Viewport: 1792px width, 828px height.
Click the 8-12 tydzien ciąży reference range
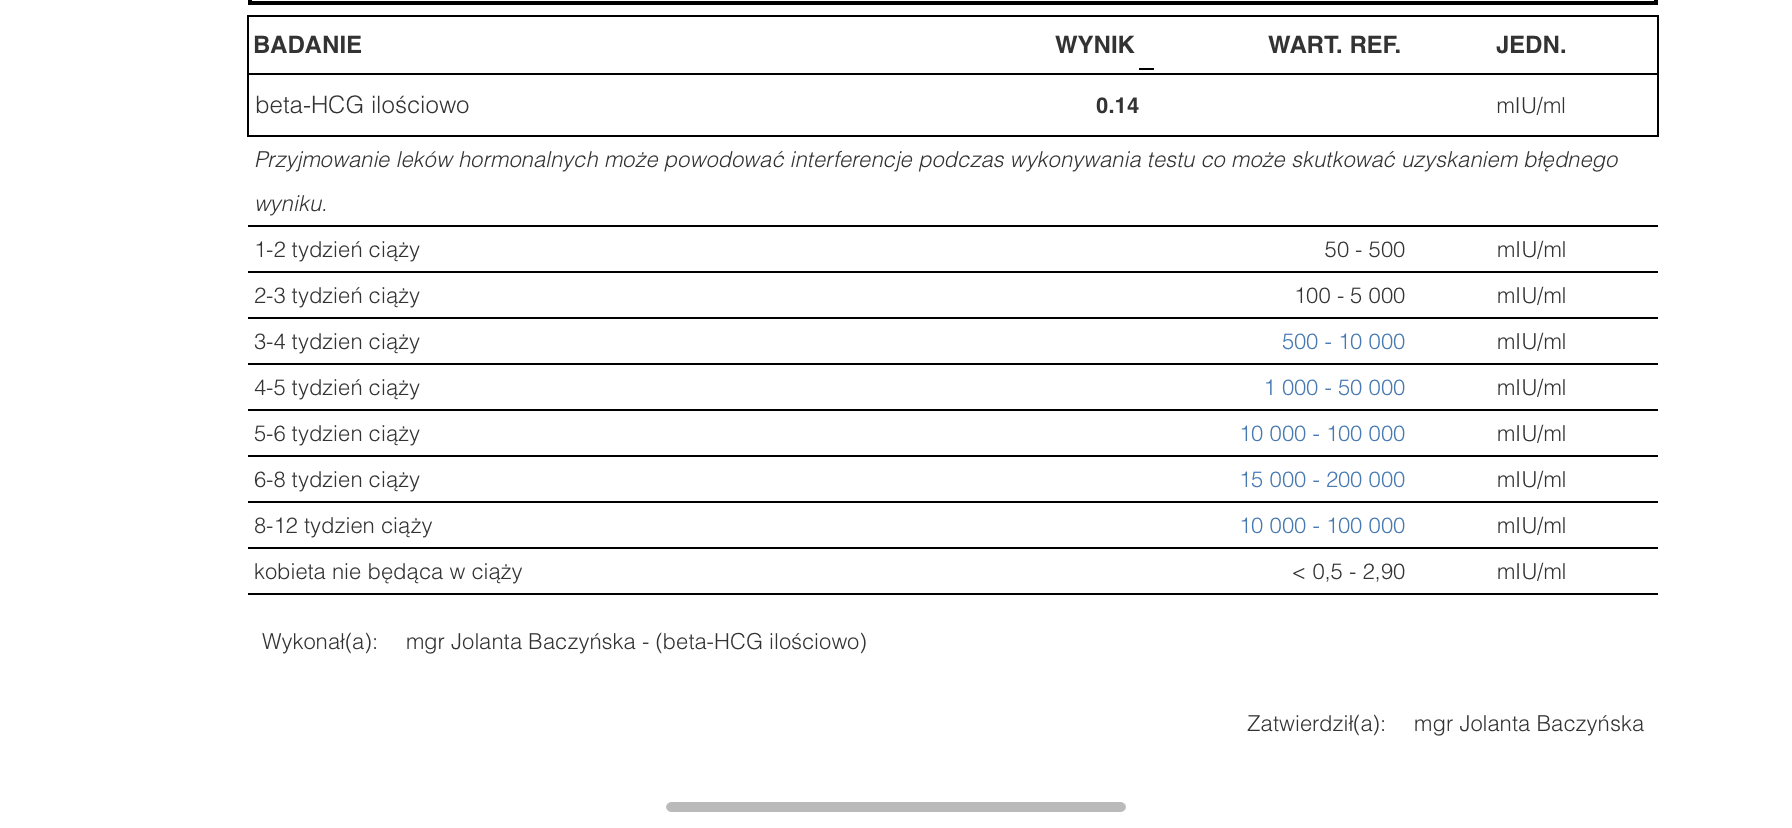(x=1322, y=526)
